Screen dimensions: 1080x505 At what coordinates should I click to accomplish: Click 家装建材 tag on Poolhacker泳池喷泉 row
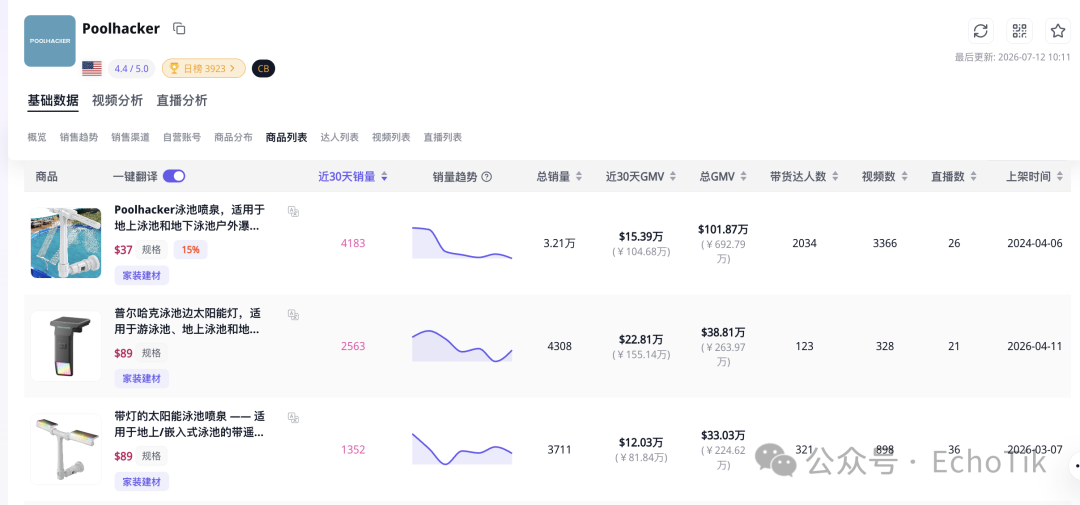click(141, 276)
